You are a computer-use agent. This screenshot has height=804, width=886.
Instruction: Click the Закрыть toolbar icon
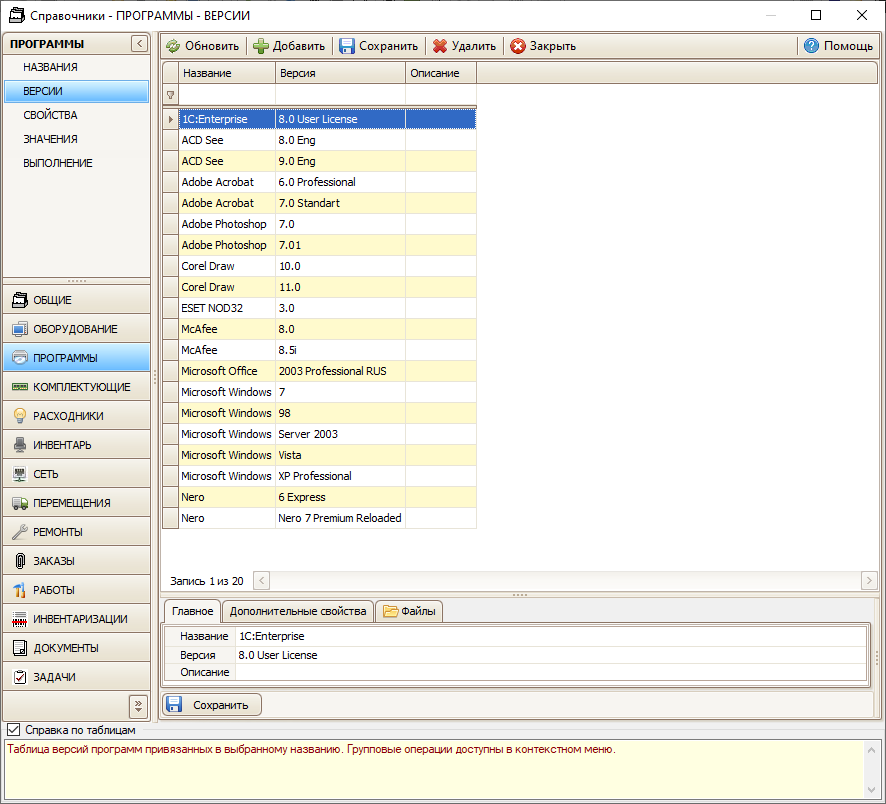pos(518,46)
